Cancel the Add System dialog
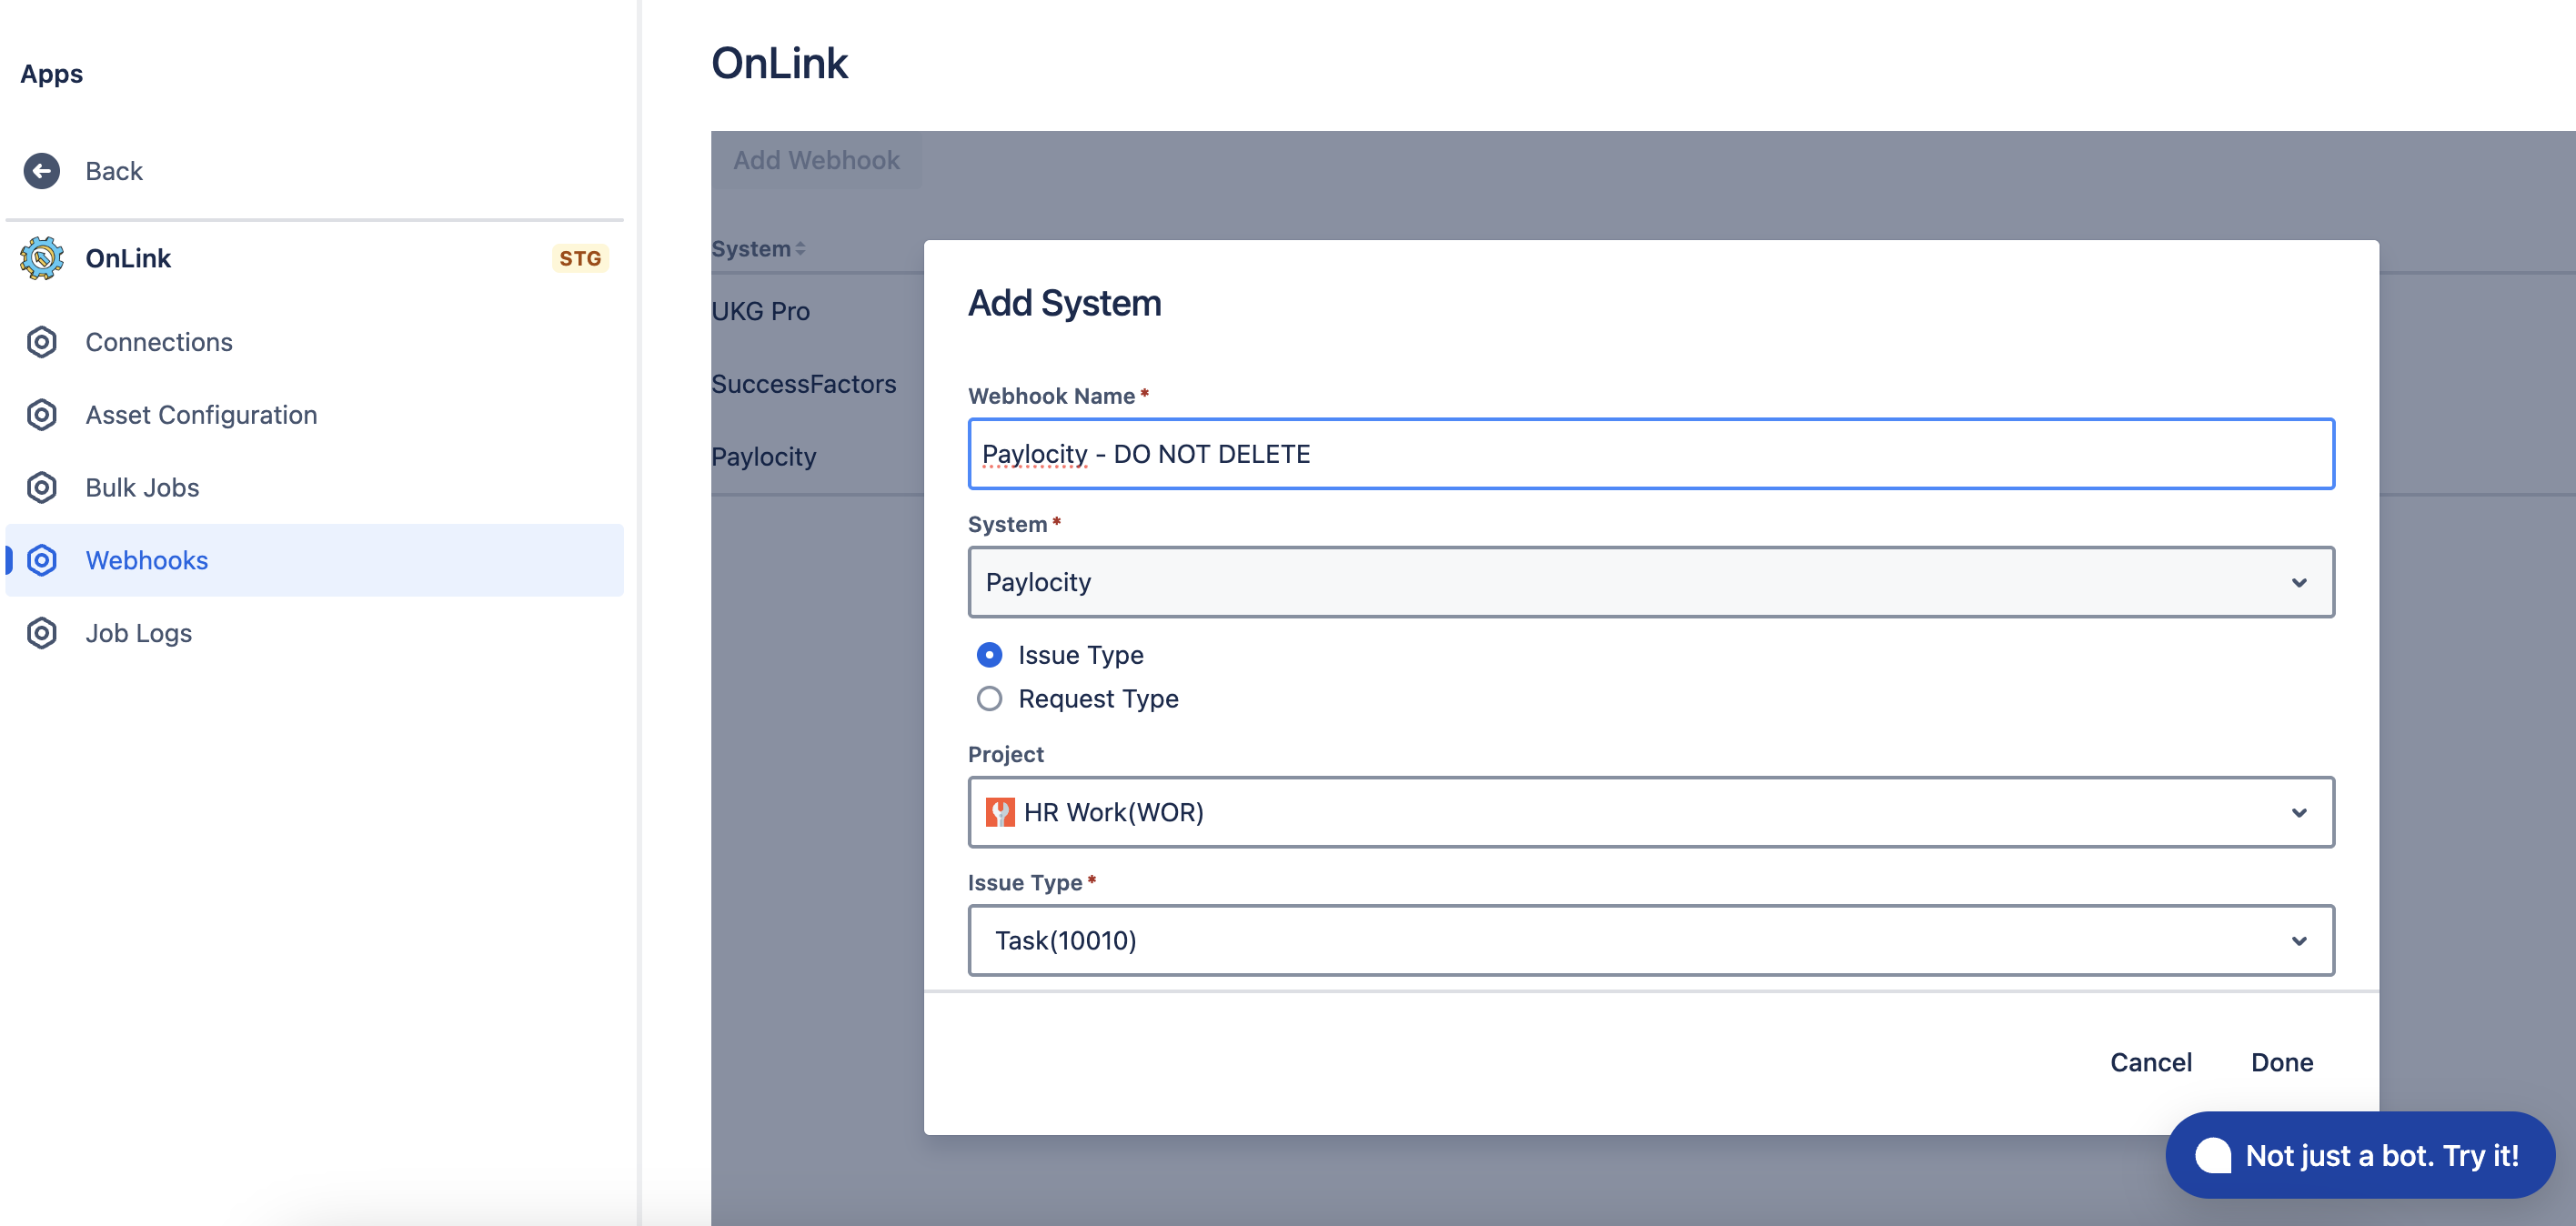Image resolution: width=2576 pixels, height=1226 pixels. pyautogui.click(x=2151, y=1062)
